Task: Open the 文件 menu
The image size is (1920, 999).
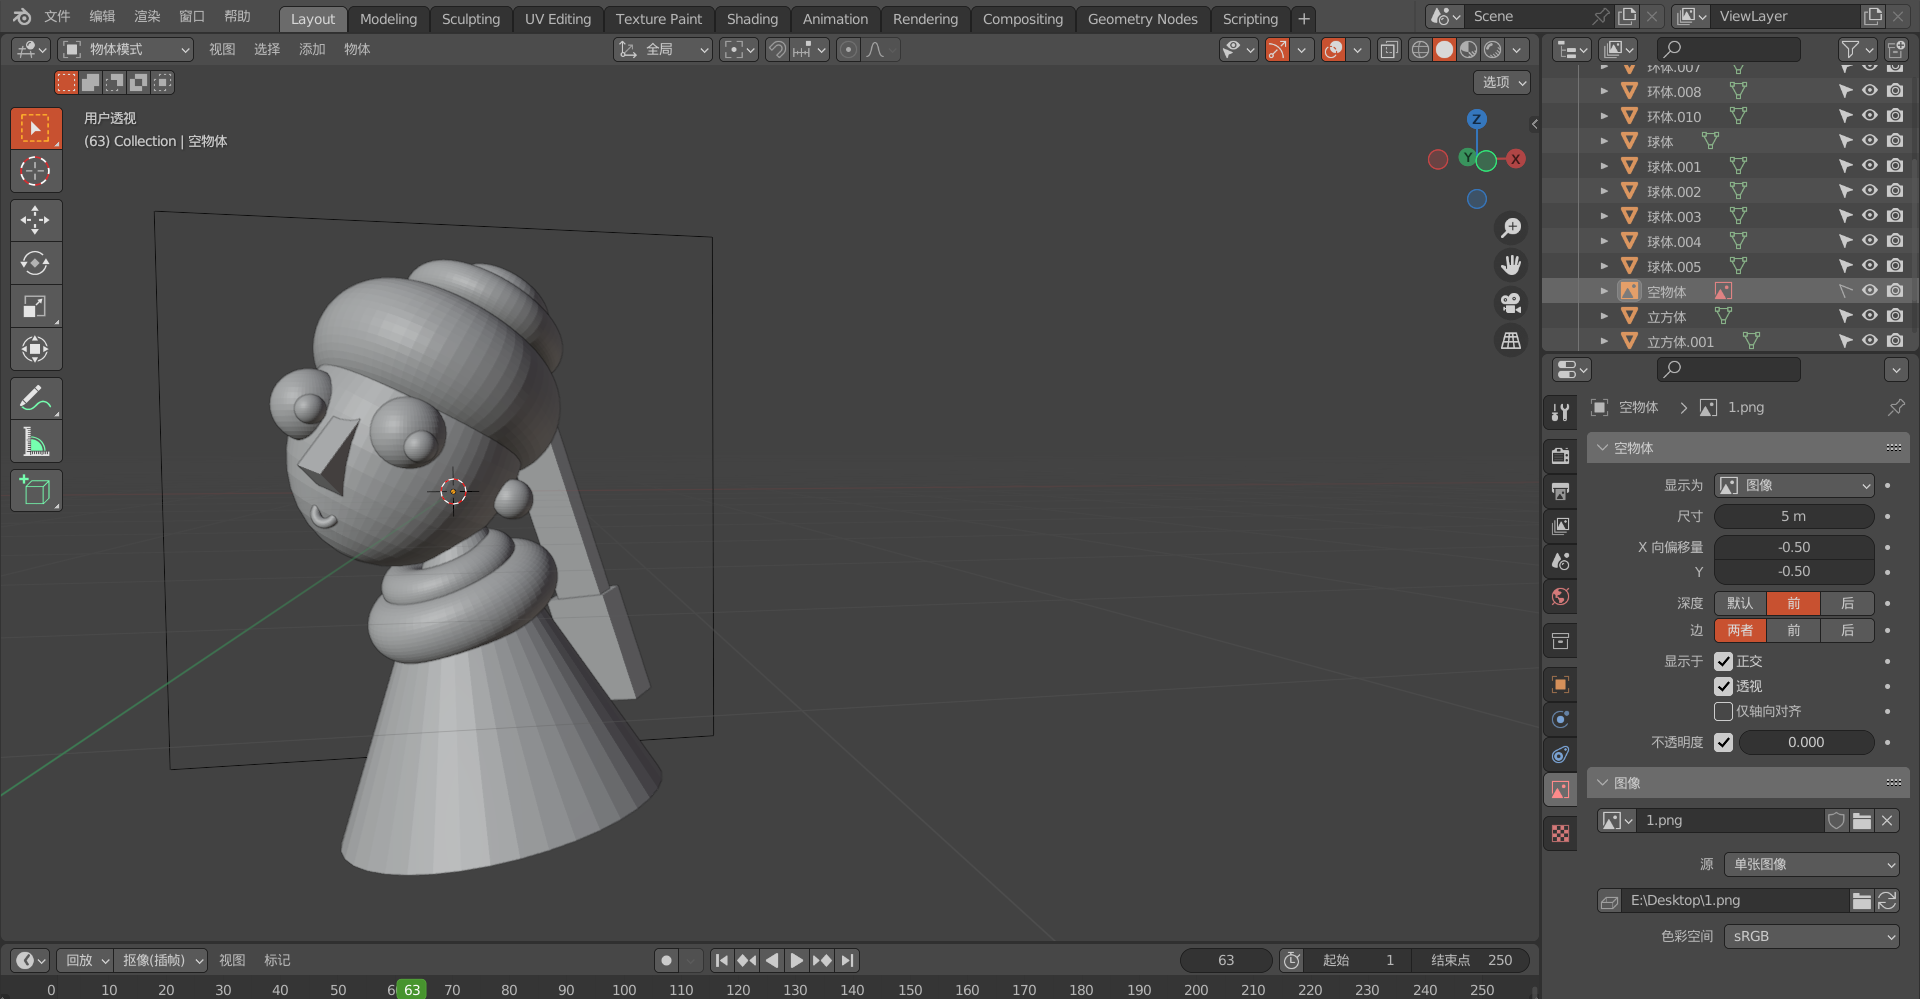Action: (57, 17)
